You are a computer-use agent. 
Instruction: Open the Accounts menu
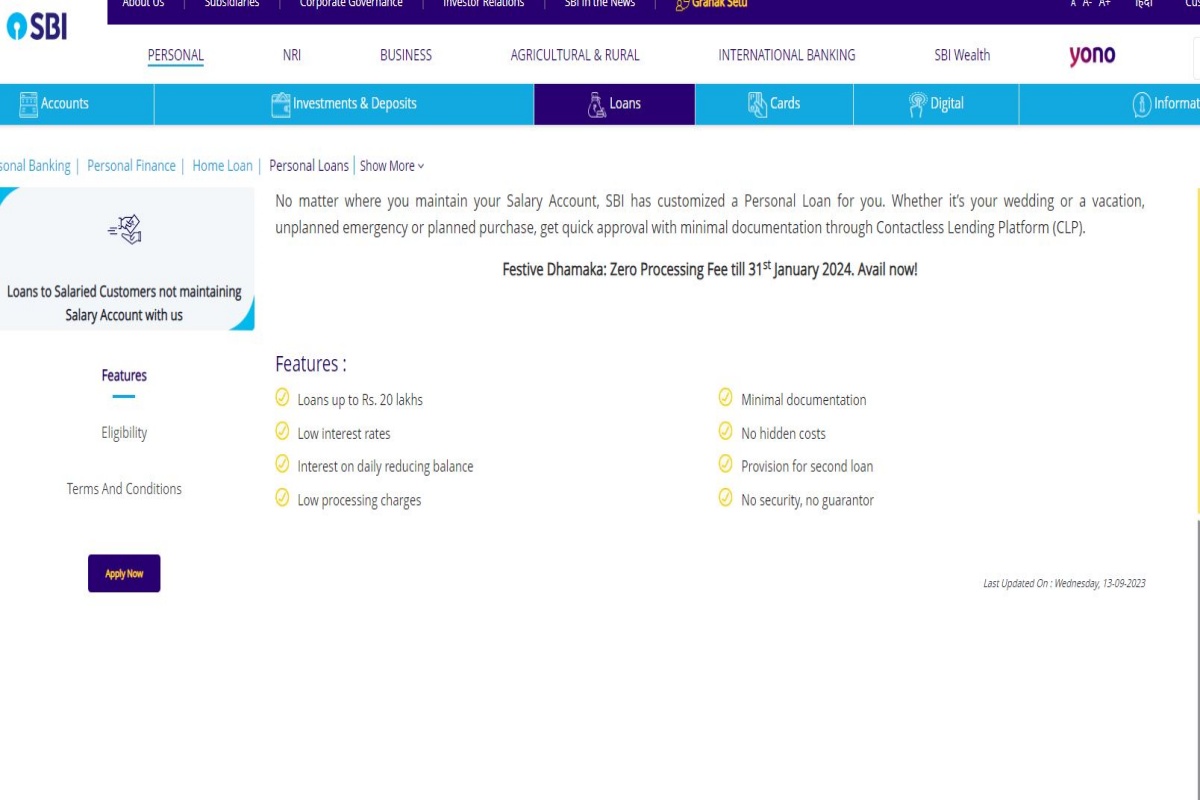tap(77, 104)
